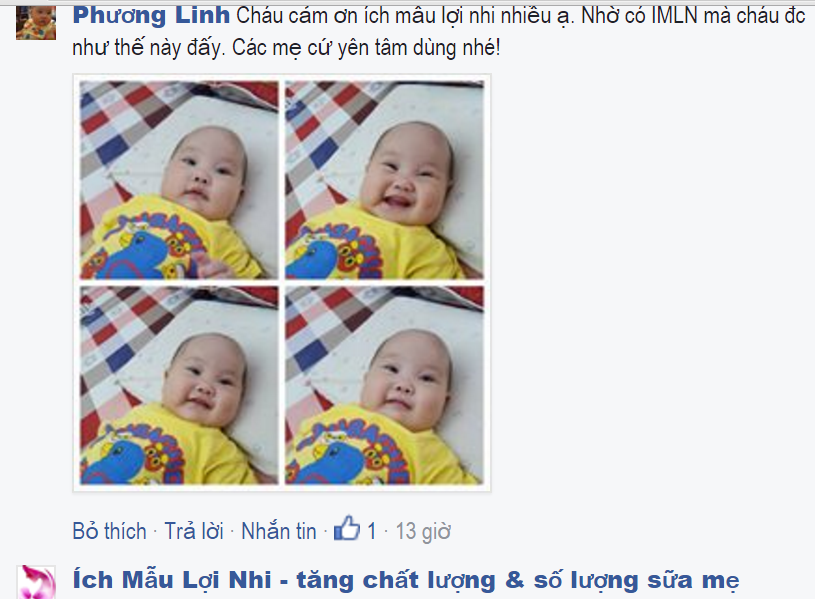View who liked via the count "1"
Image resolution: width=815 pixels, height=599 pixels.
372,531
